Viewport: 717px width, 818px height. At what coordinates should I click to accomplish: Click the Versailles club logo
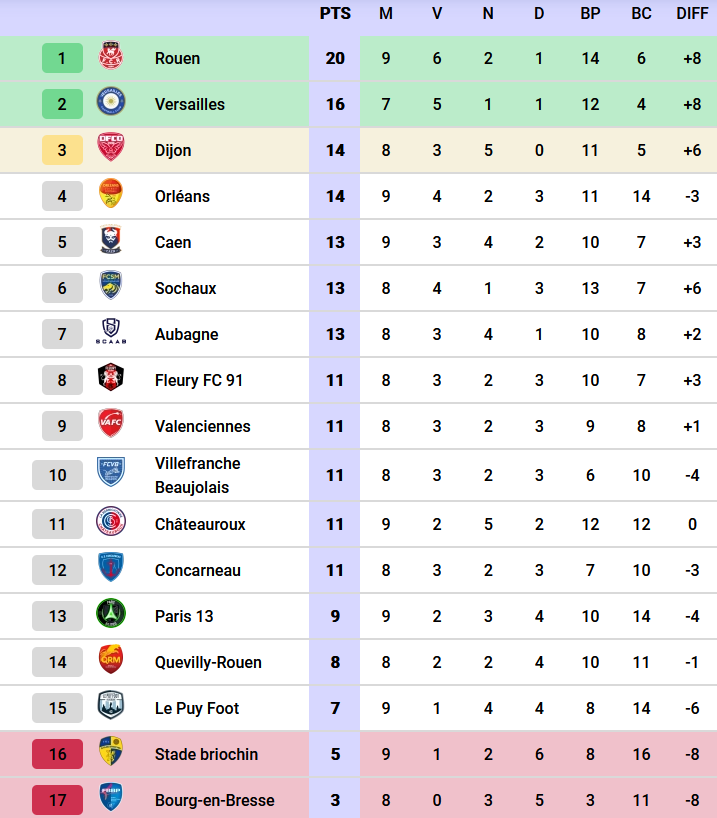[110, 104]
